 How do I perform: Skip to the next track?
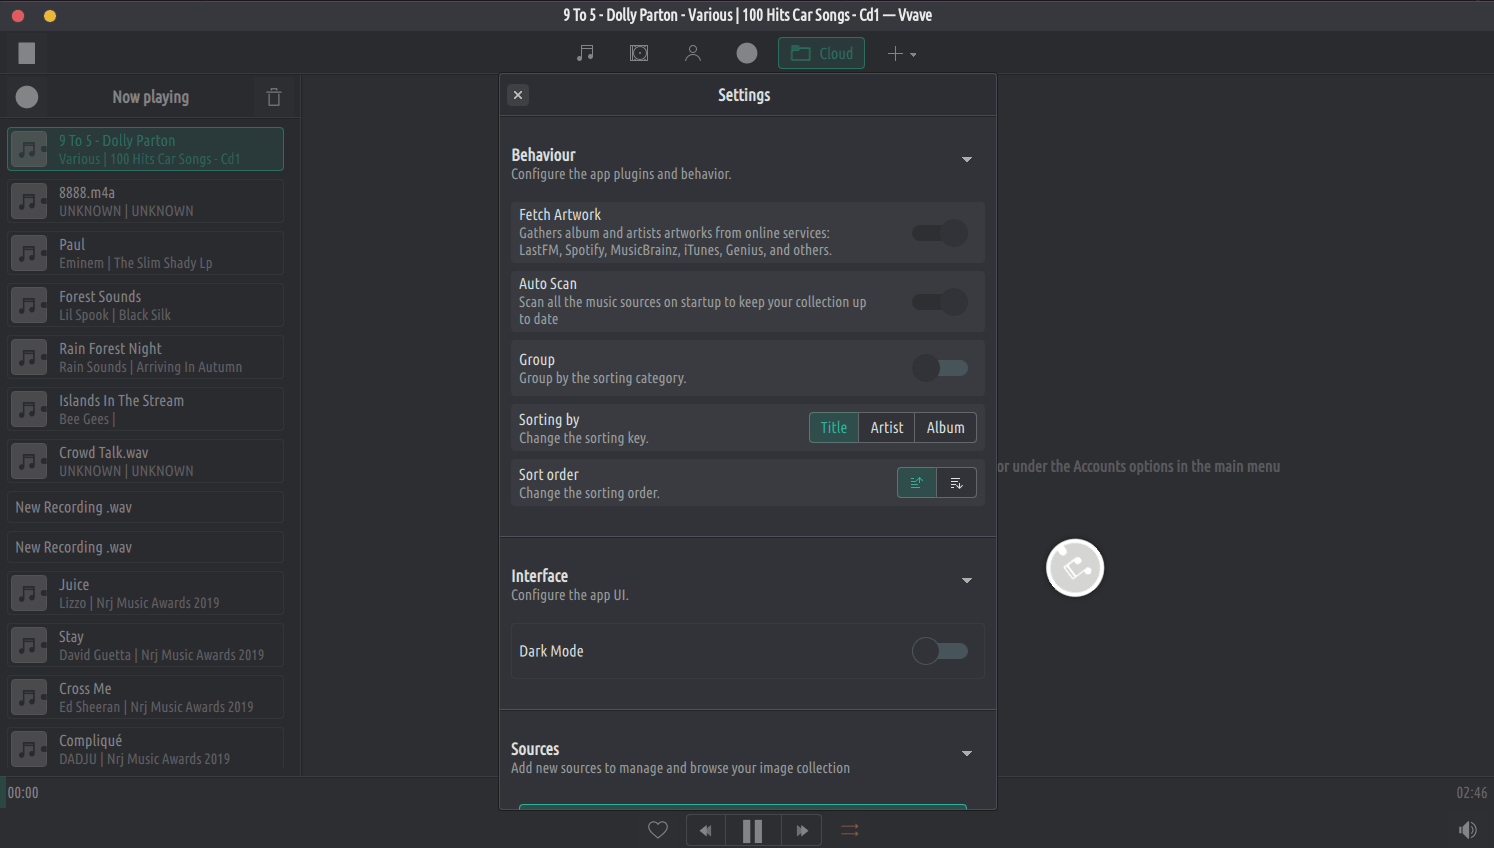(801, 830)
